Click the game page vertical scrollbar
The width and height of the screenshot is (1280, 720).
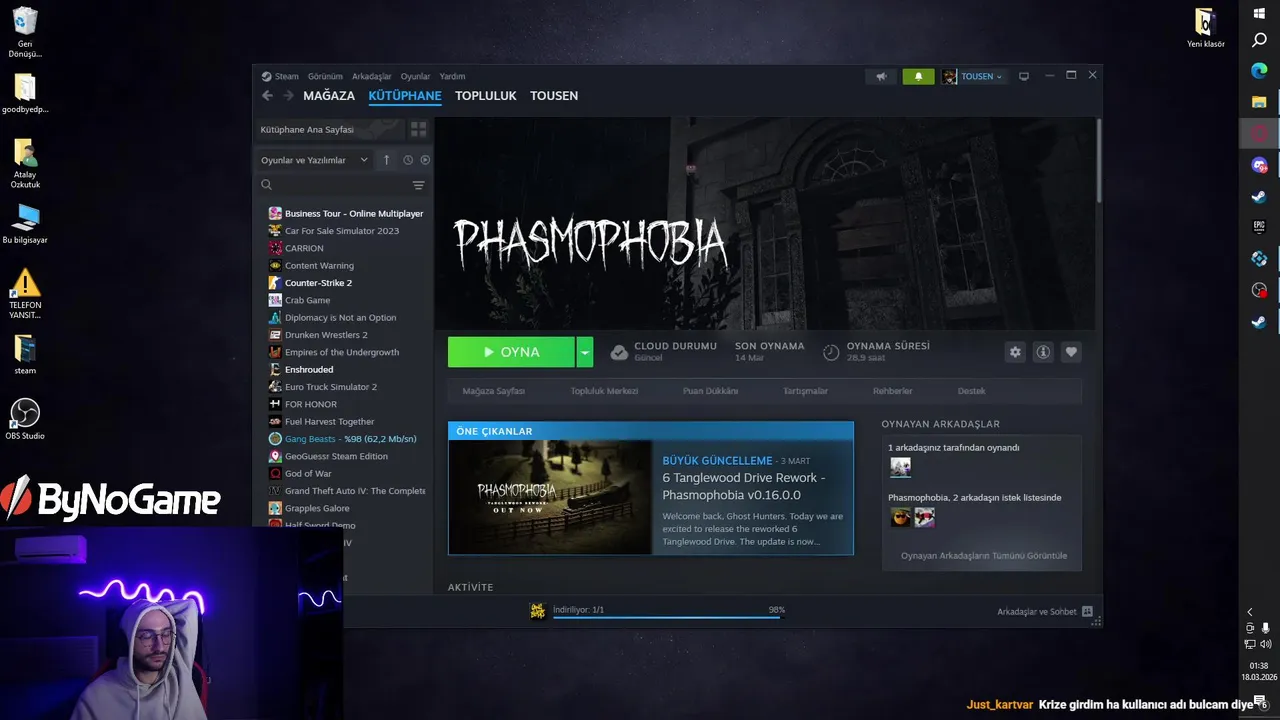[1098, 160]
